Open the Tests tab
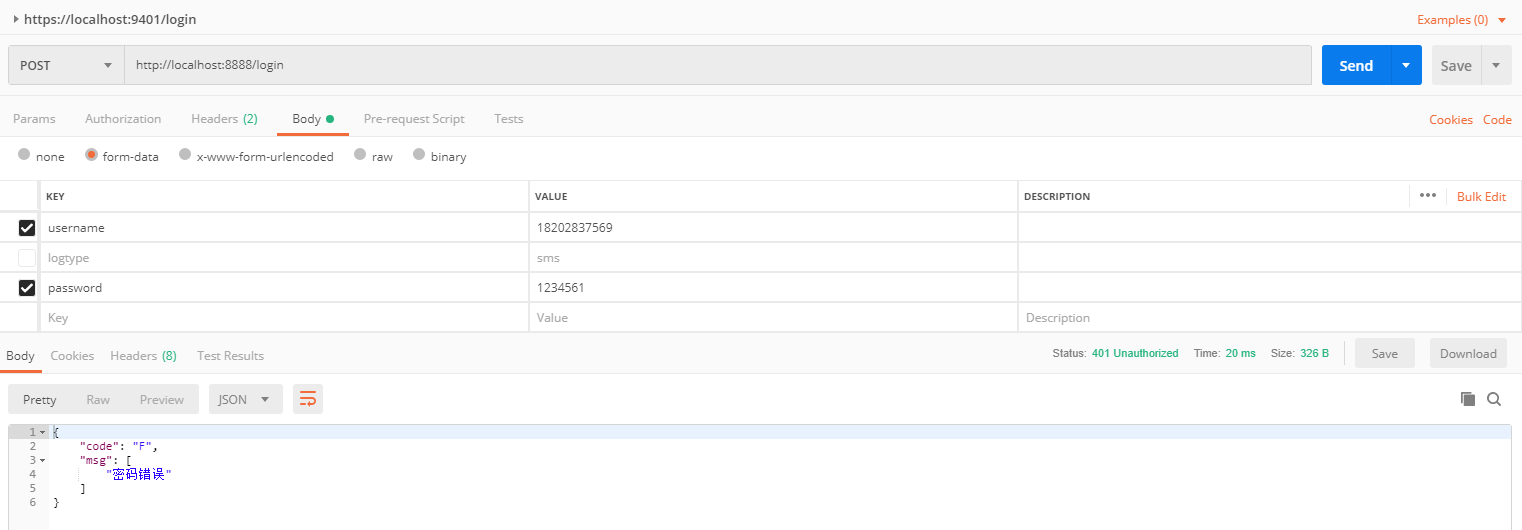 click(x=509, y=118)
